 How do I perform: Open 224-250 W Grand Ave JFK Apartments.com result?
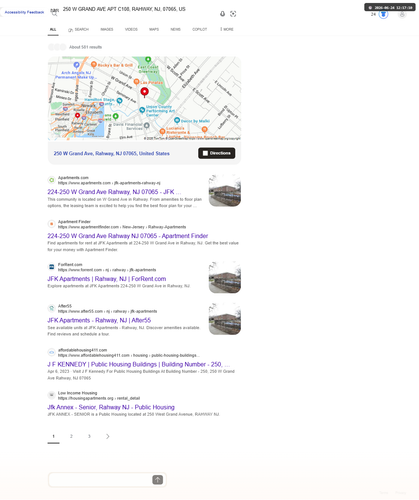pos(114,192)
